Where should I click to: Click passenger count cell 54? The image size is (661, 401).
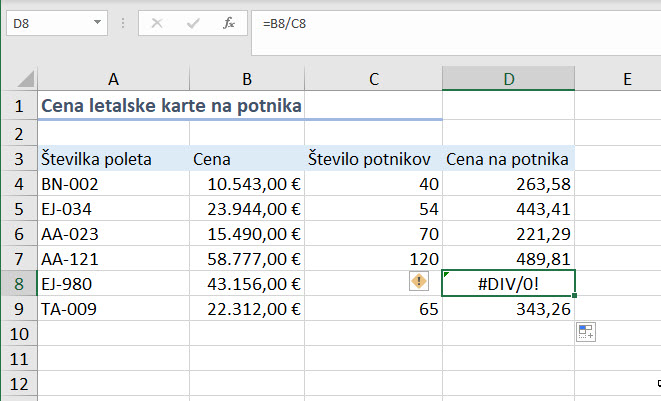click(x=373, y=208)
